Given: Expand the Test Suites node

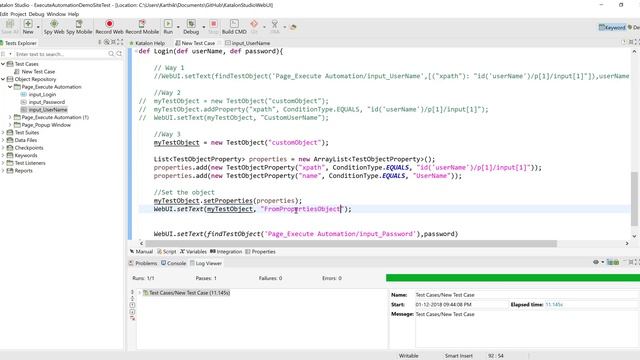Looking at the screenshot, I should (3, 133).
